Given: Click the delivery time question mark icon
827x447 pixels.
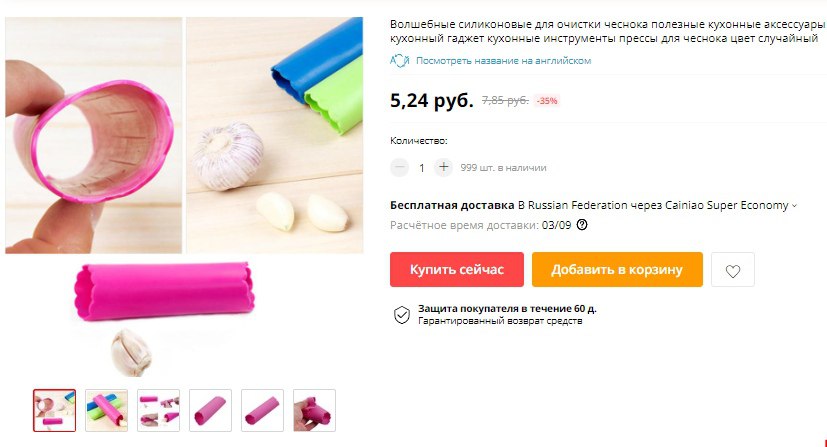Looking at the screenshot, I should click(x=582, y=225).
